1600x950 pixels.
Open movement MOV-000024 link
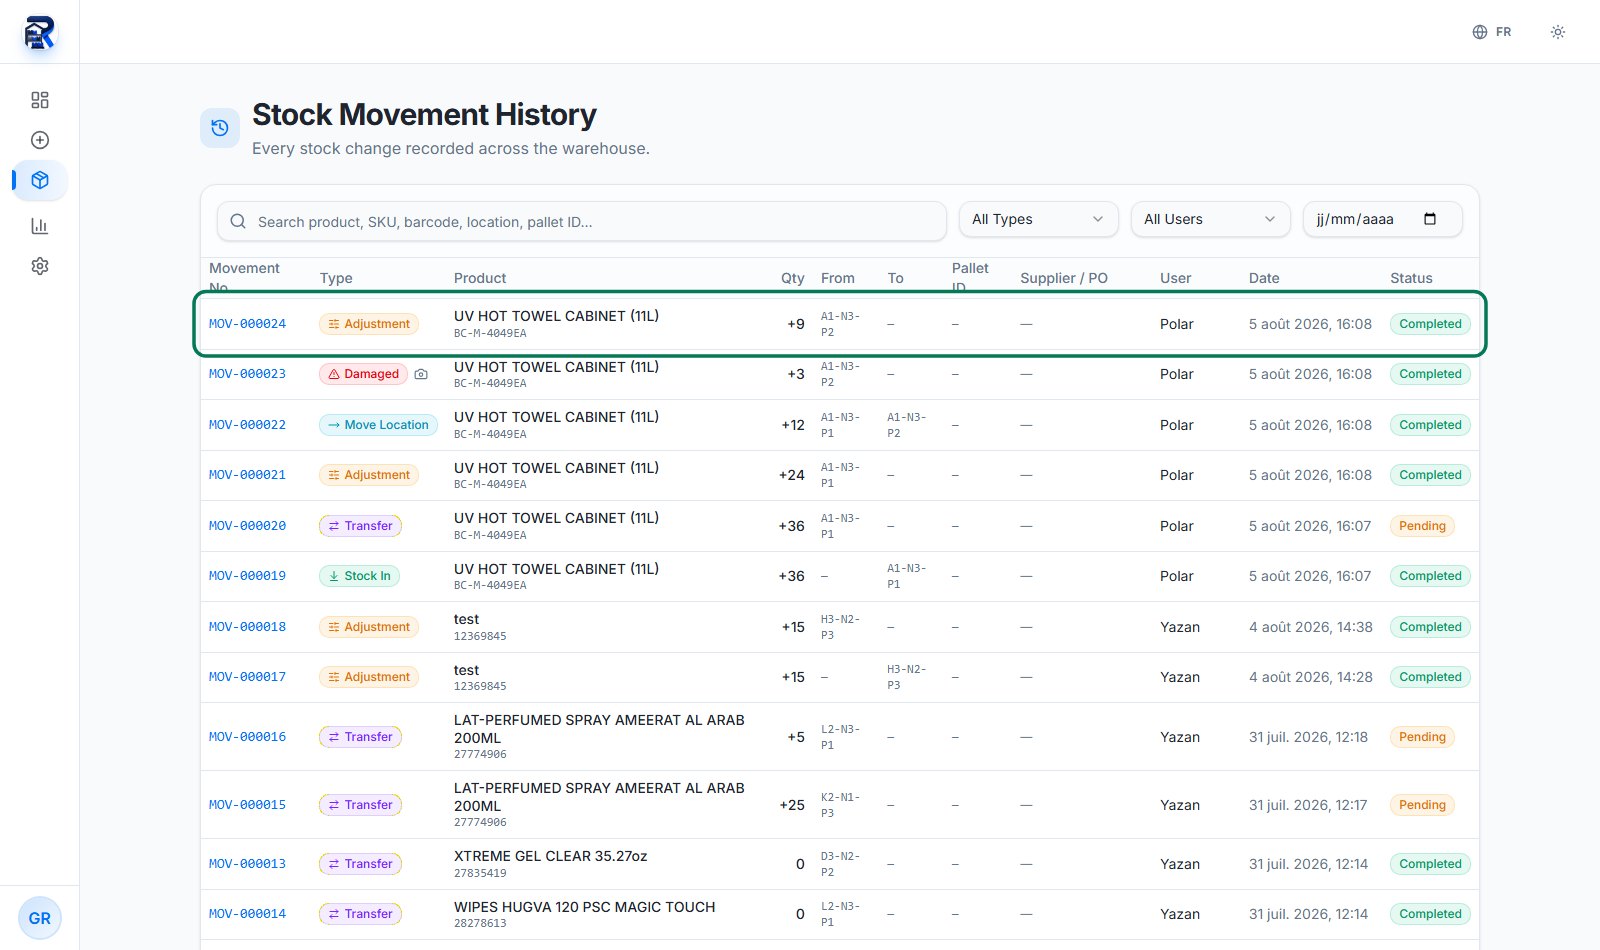click(x=247, y=324)
